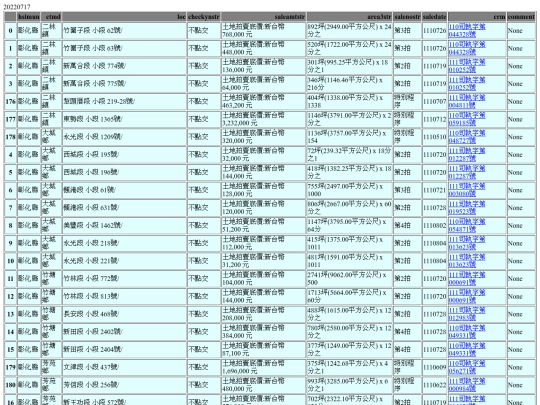Viewport: 540px width, 405px height.
Task: Select the sale date cell "1110510"
Action: [x=435, y=137]
